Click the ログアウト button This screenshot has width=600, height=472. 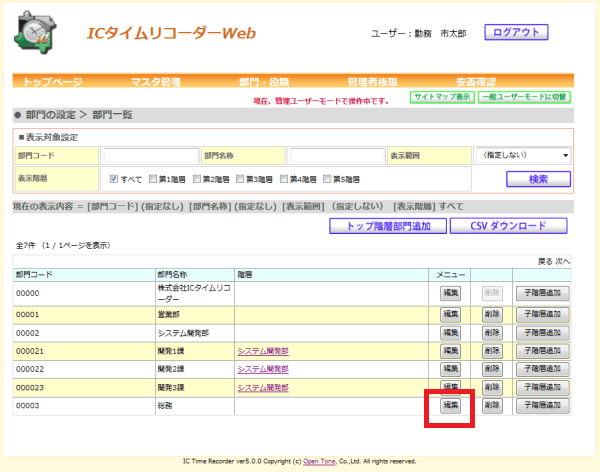point(516,32)
